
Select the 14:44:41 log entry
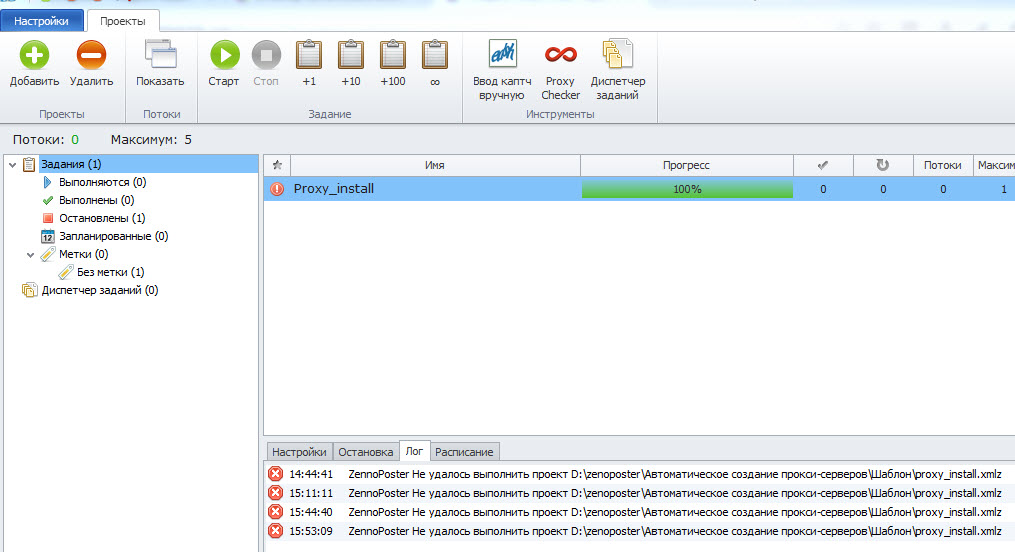(639, 474)
